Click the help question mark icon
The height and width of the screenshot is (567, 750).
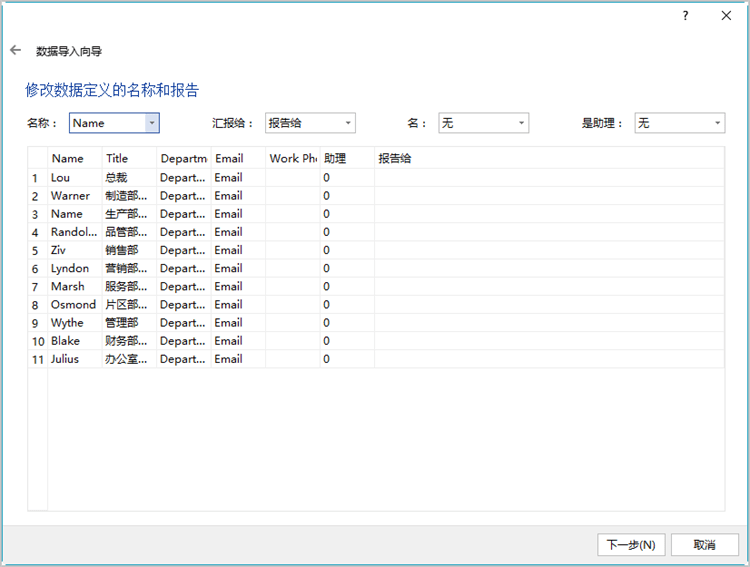[x=685, y=16]
